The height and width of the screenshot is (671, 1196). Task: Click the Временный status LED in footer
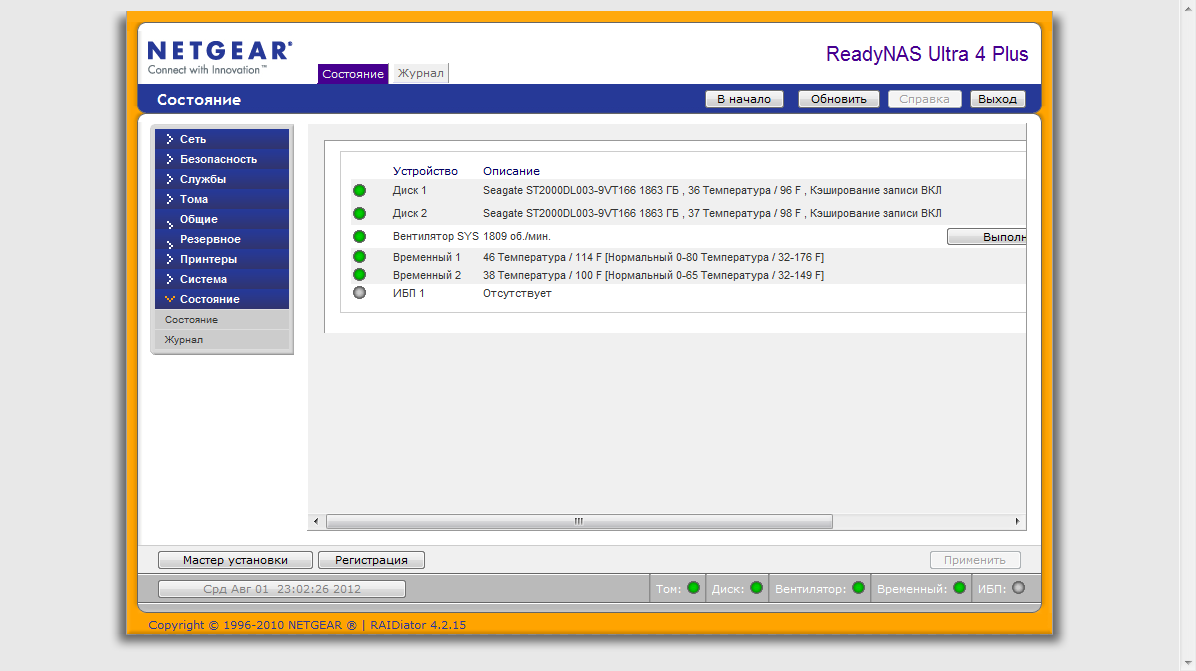(960, 588)
